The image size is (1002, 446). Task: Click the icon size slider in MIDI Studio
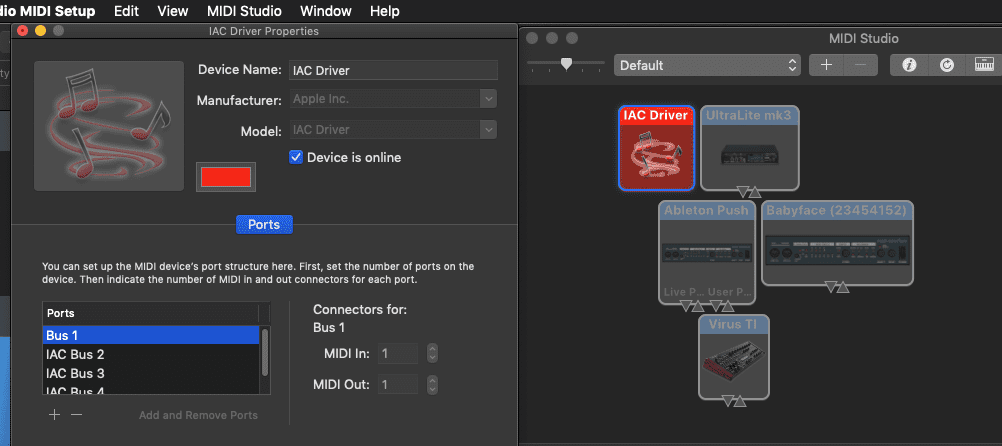point(566,64)
